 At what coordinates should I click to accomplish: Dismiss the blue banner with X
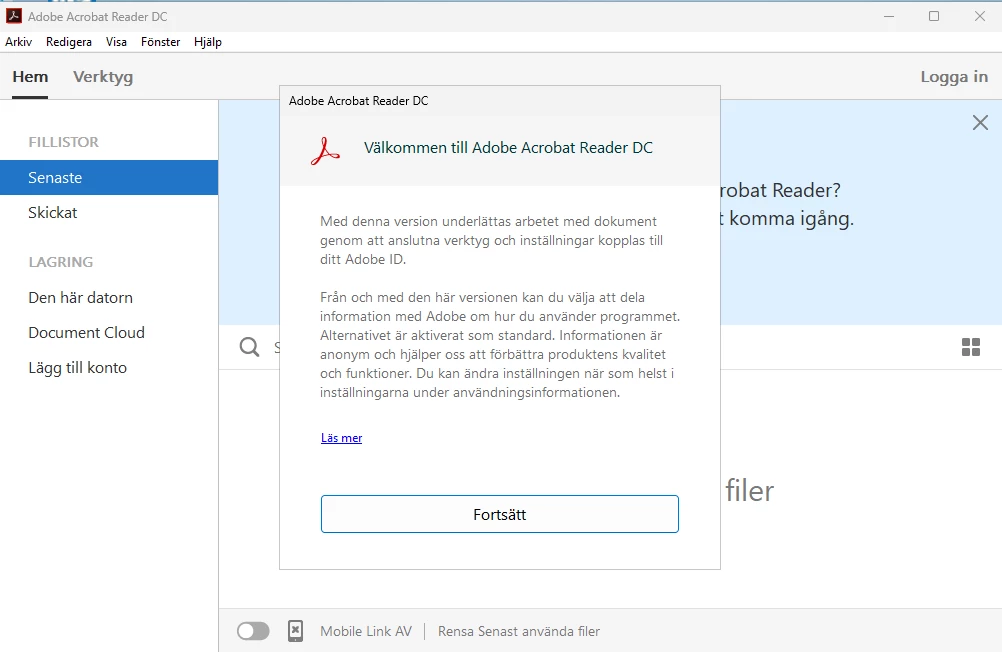tap(980, 123)
